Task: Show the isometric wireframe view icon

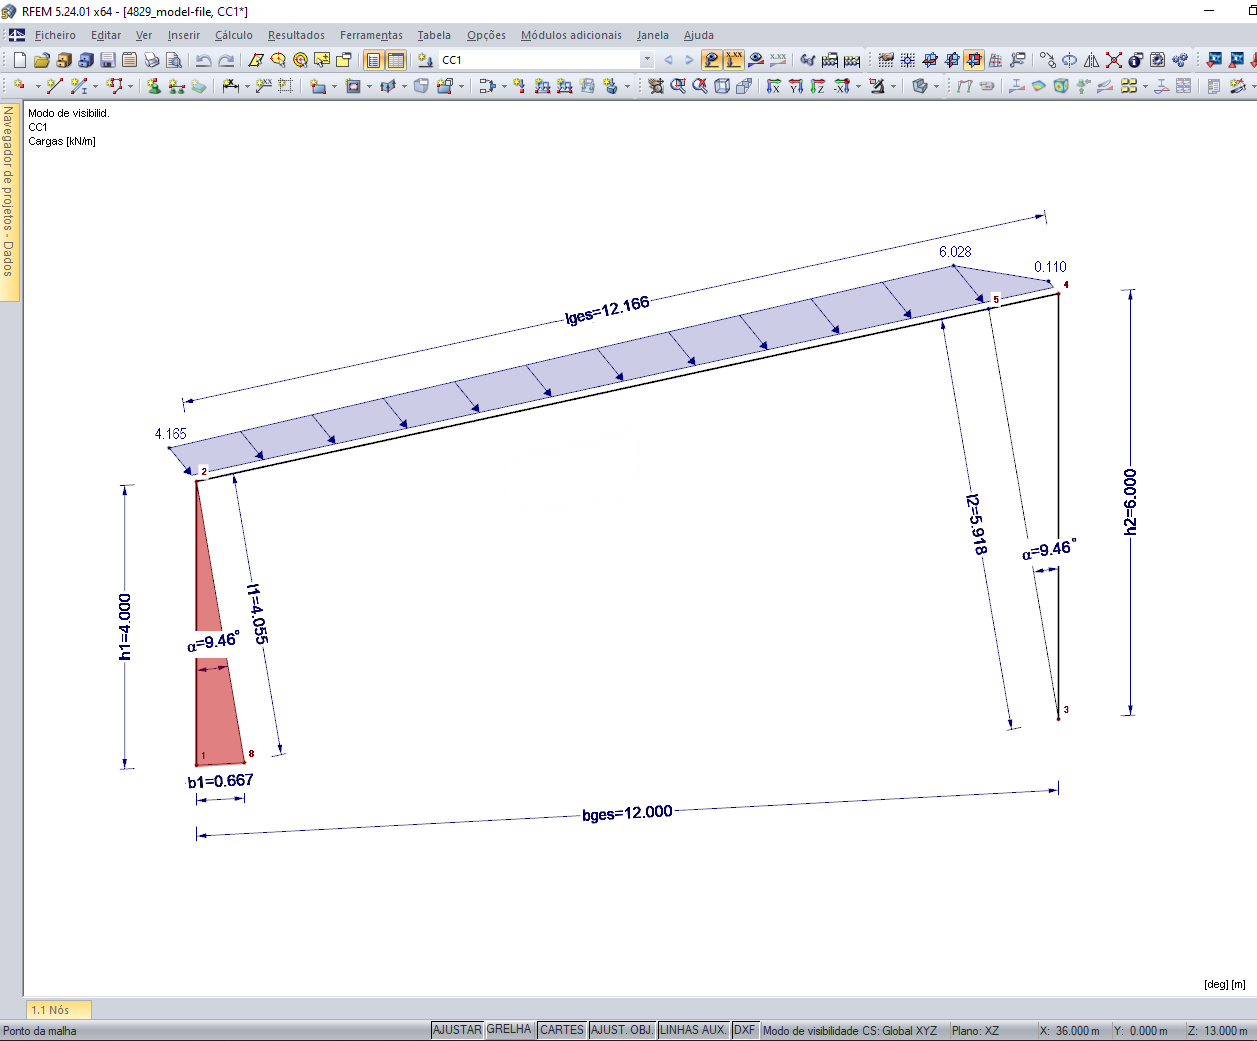Action: 722,86
